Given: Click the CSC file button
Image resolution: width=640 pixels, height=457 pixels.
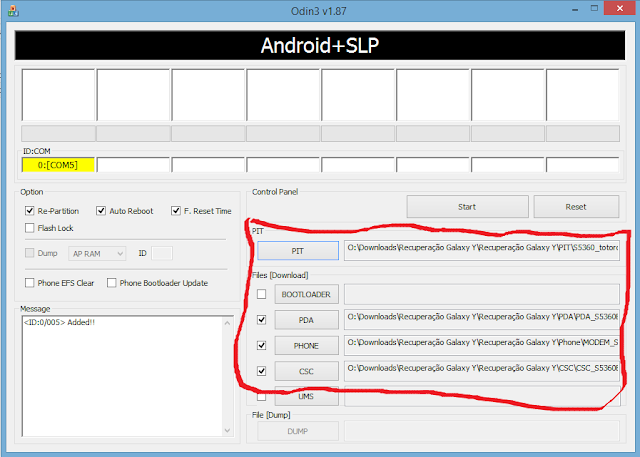Looking at the screenshot, I should pyautogui.click(x=306, y=371).
